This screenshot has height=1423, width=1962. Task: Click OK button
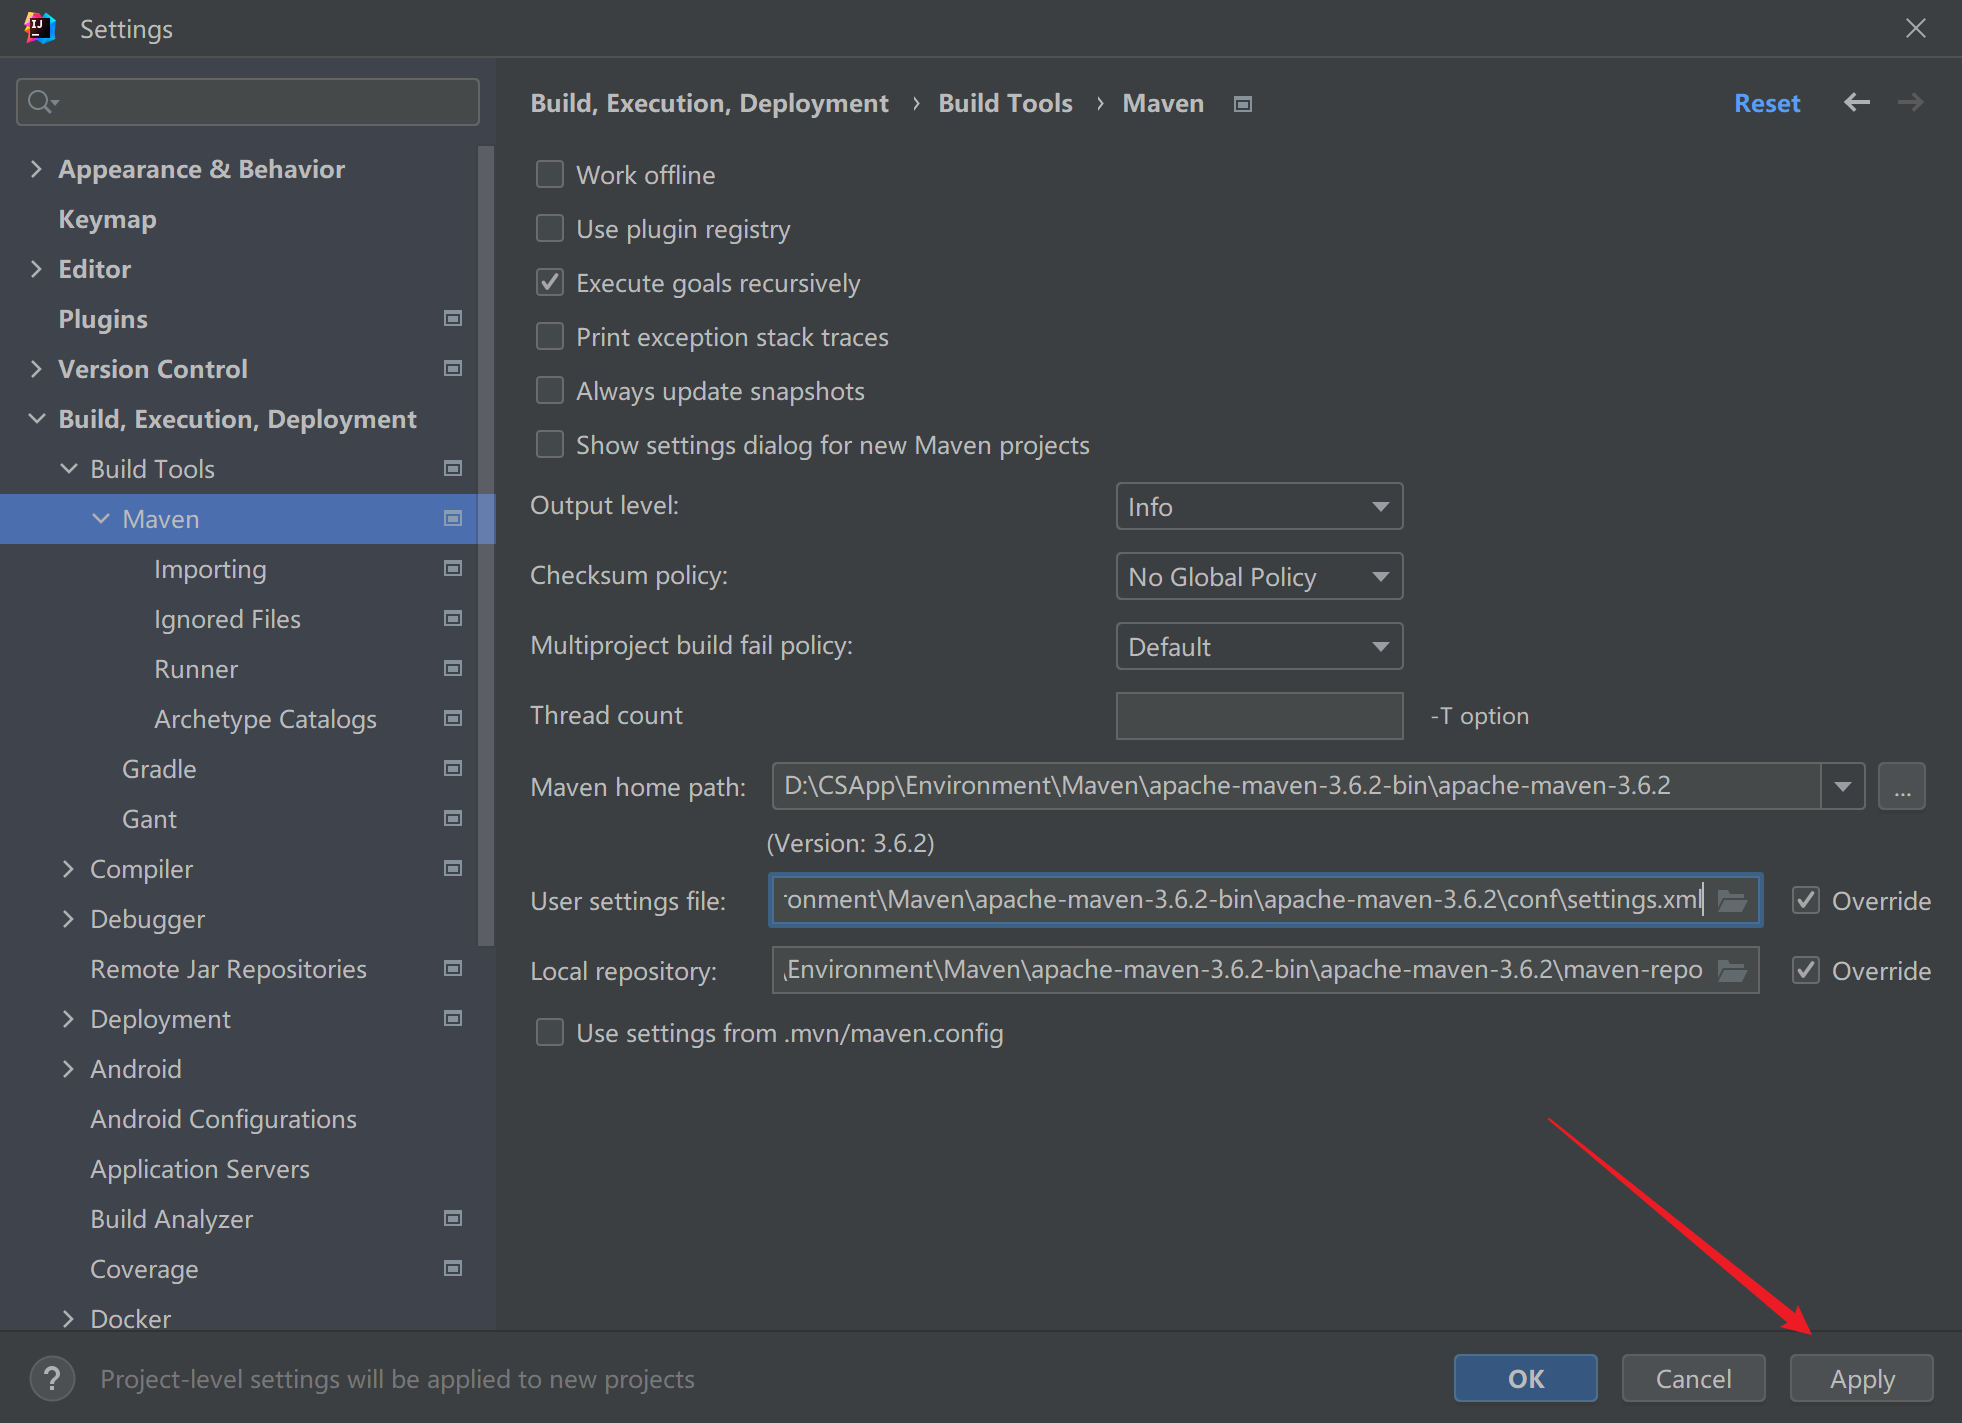[1526, 1379]
